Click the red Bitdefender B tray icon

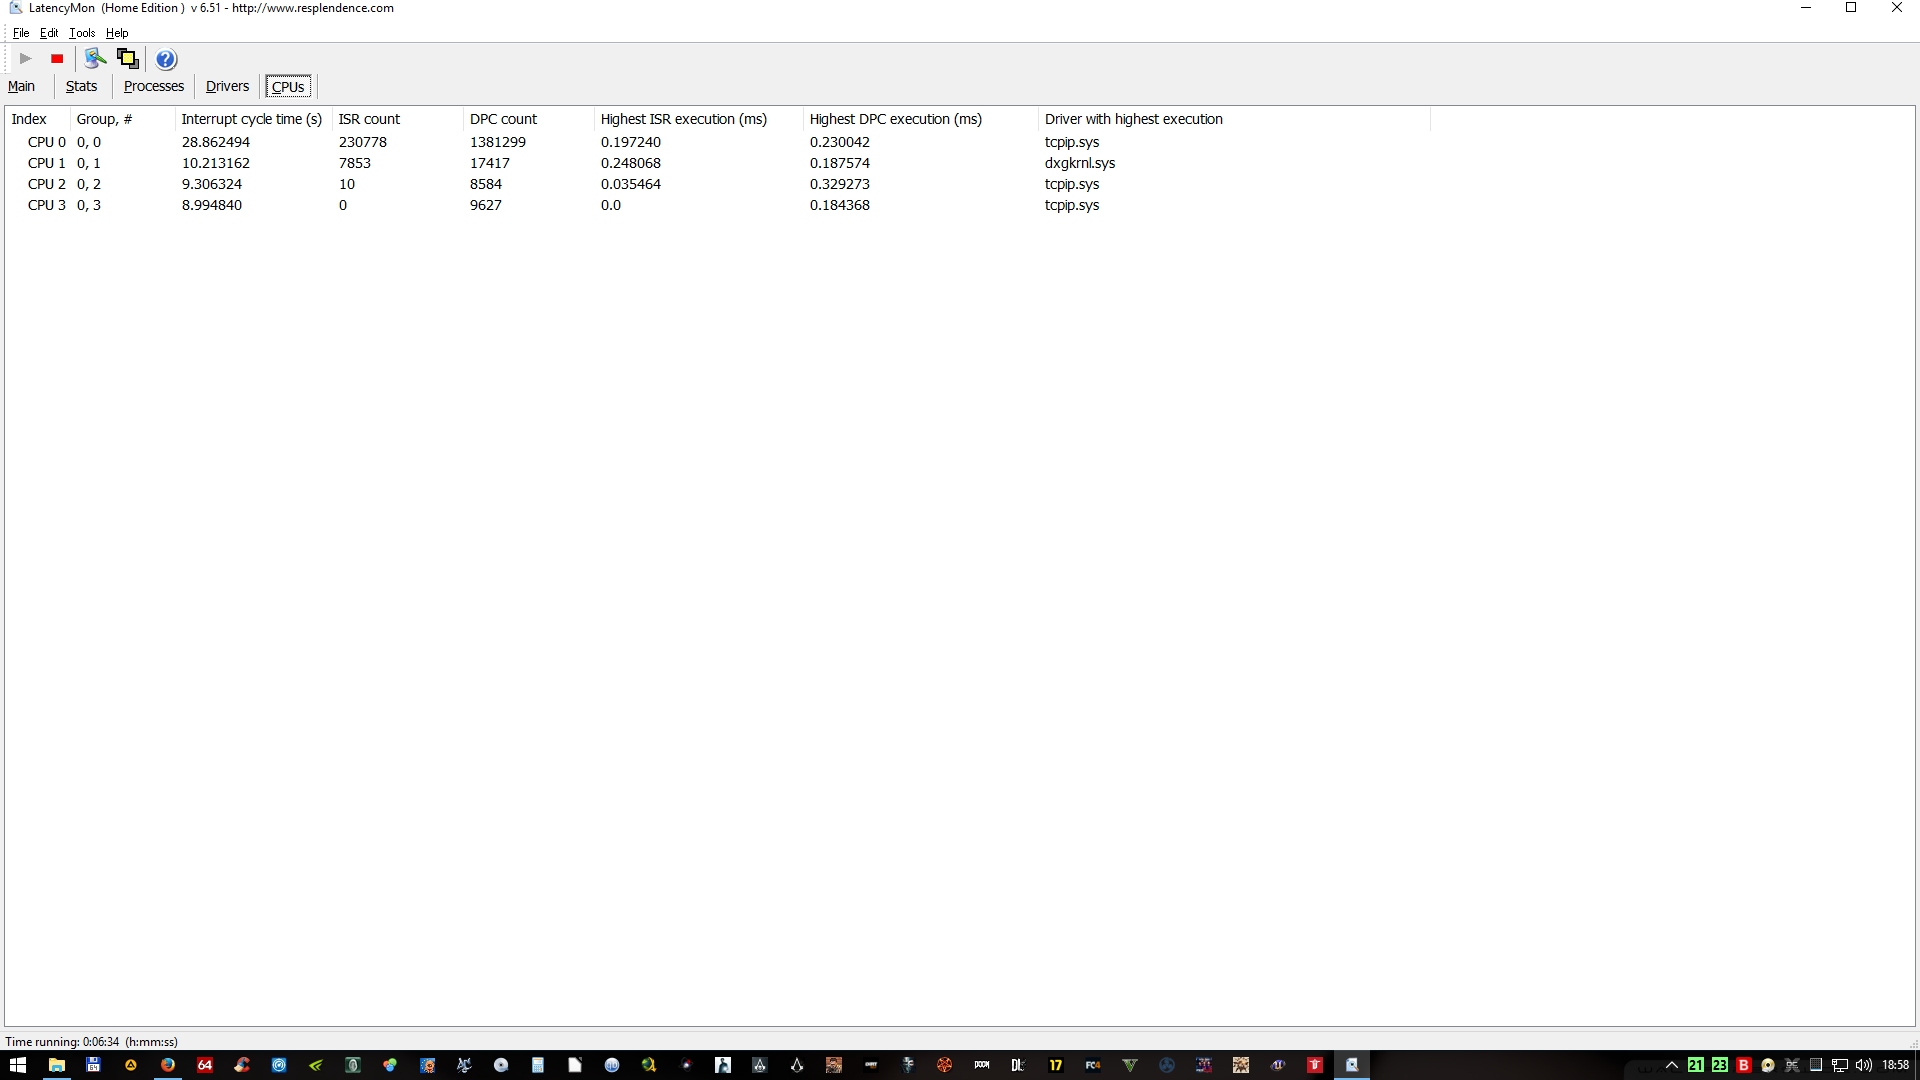[x=1743, y=1065]
